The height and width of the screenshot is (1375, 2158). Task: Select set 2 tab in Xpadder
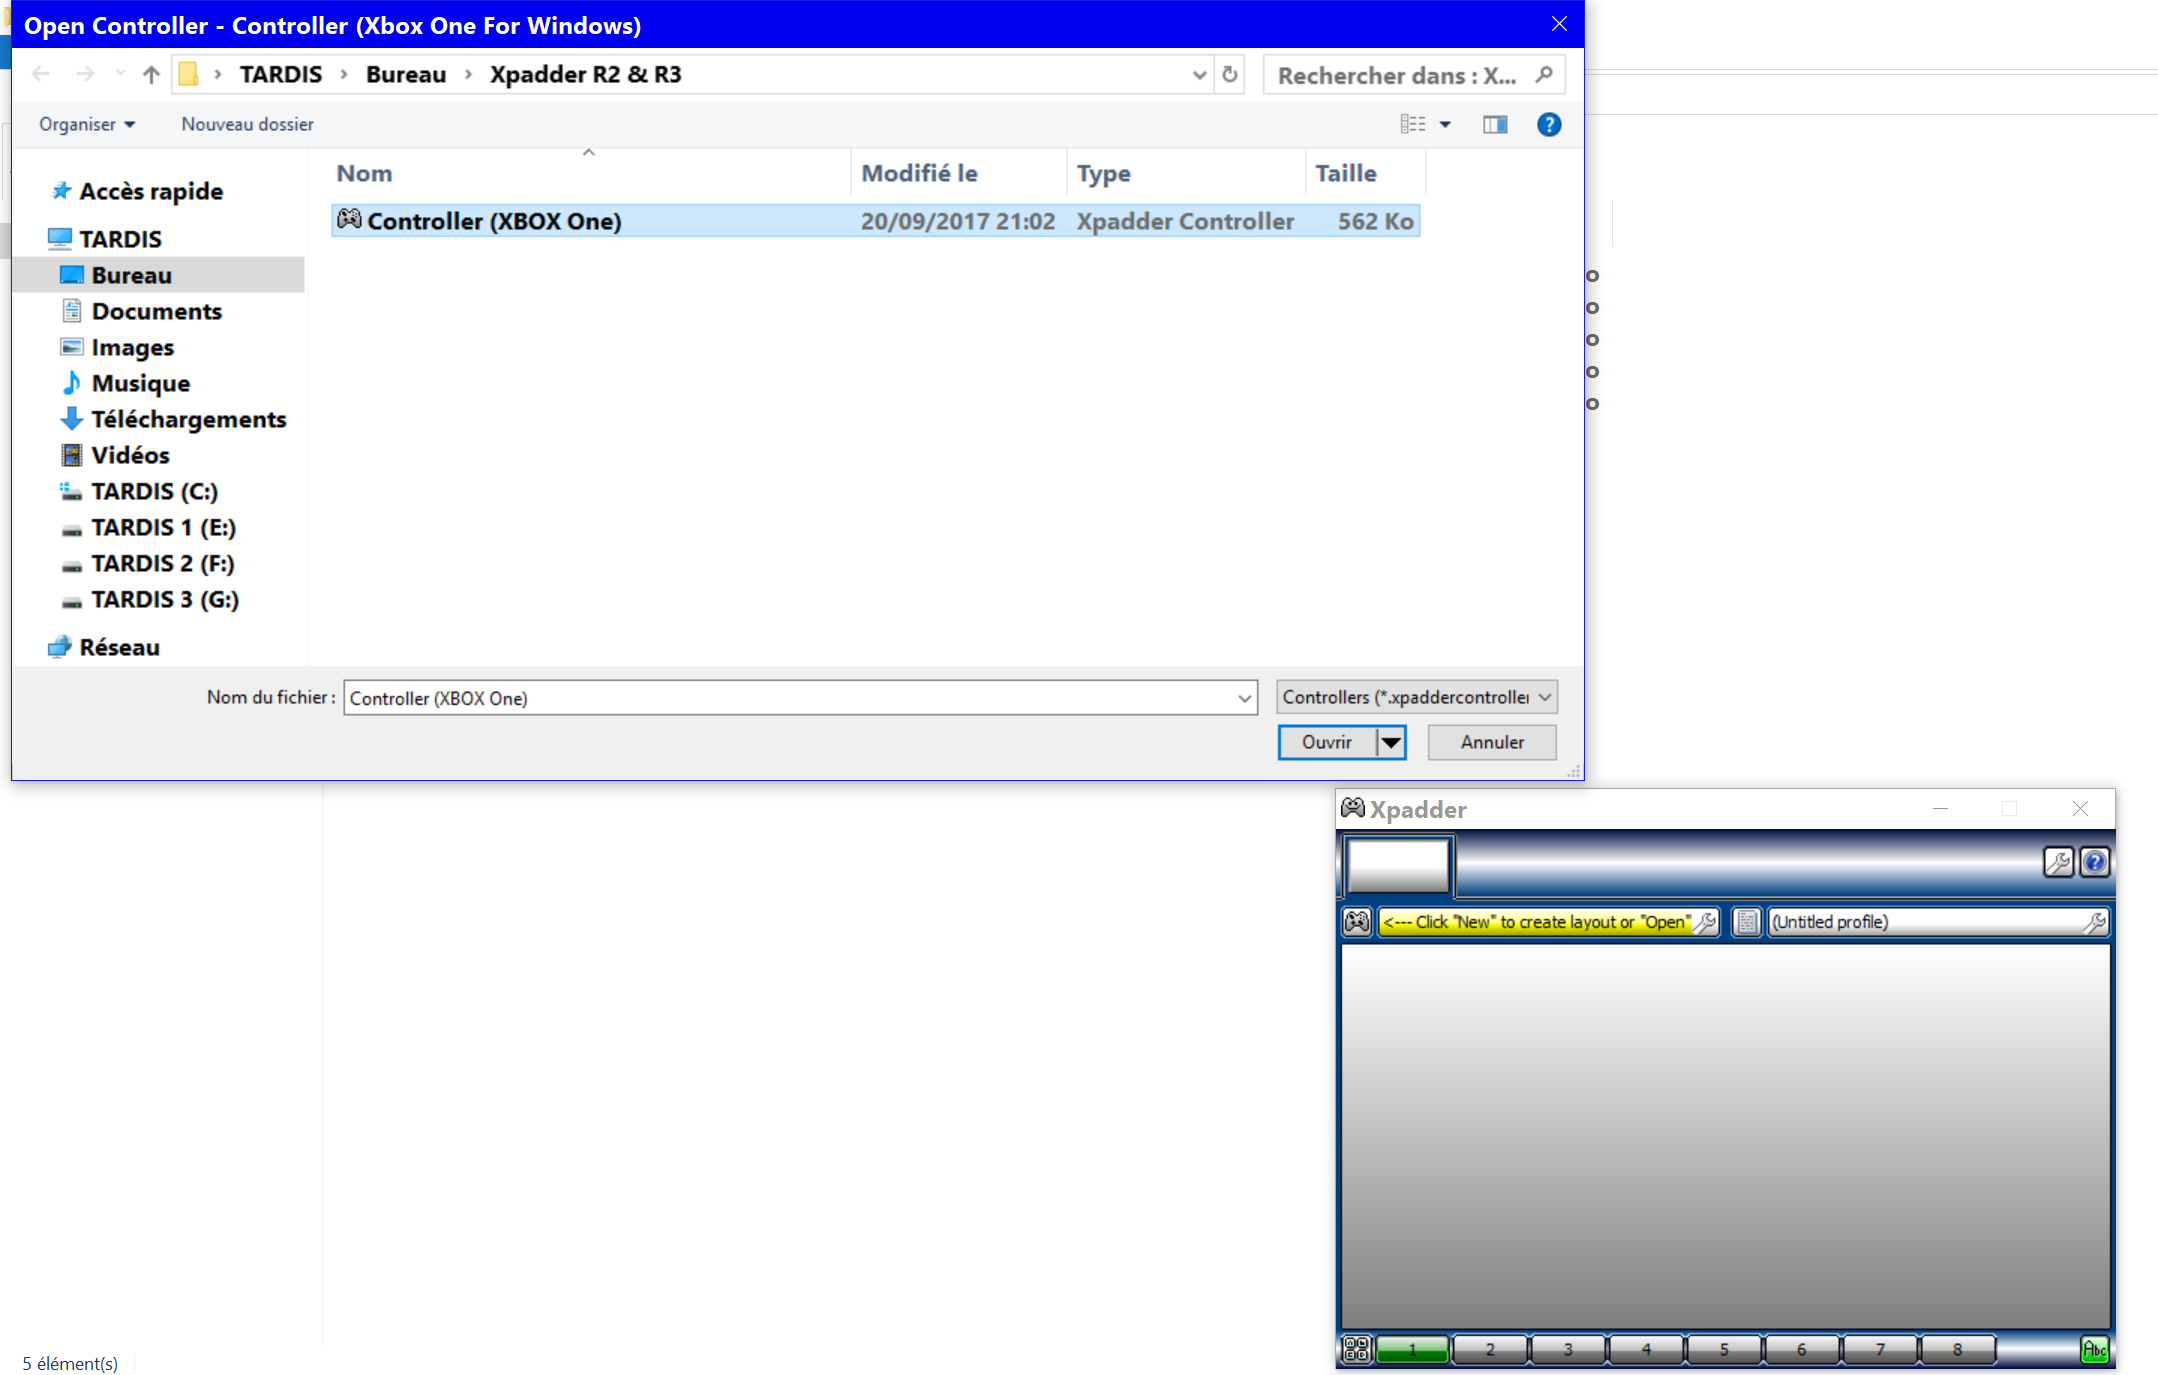click(x=1490, y=1349)
